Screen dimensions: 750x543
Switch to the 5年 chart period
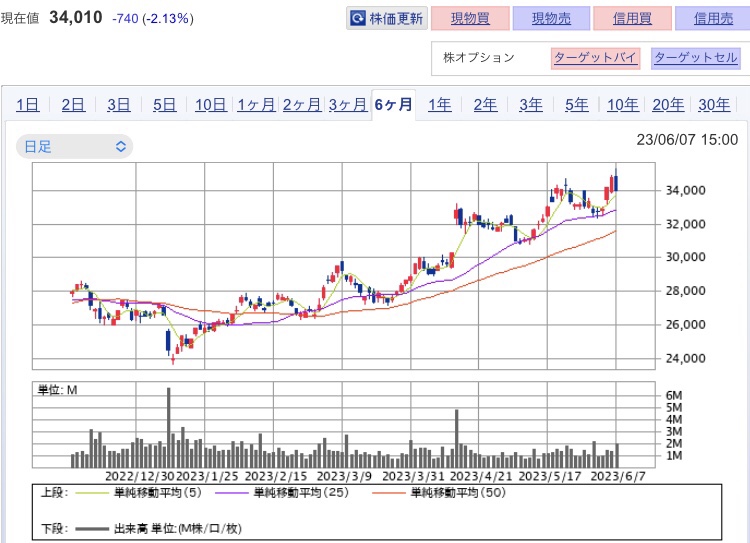point(577,104)
